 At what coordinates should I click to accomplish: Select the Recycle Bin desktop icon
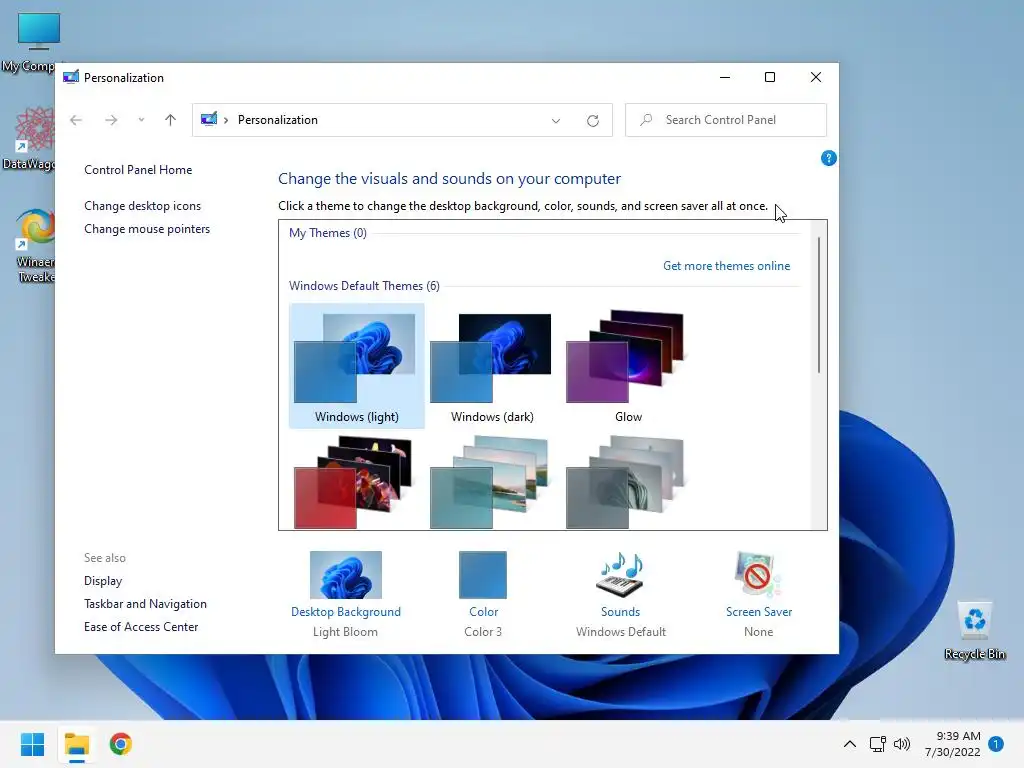[974, 631]
